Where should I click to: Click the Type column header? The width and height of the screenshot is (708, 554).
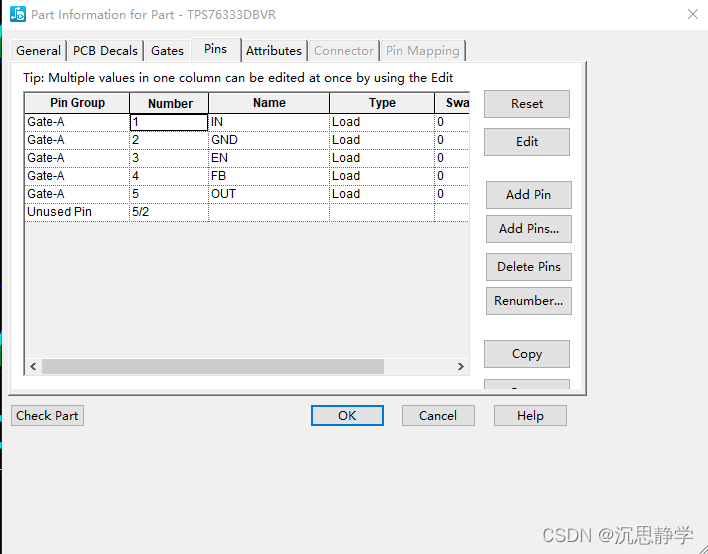click(x=382, y=103)
